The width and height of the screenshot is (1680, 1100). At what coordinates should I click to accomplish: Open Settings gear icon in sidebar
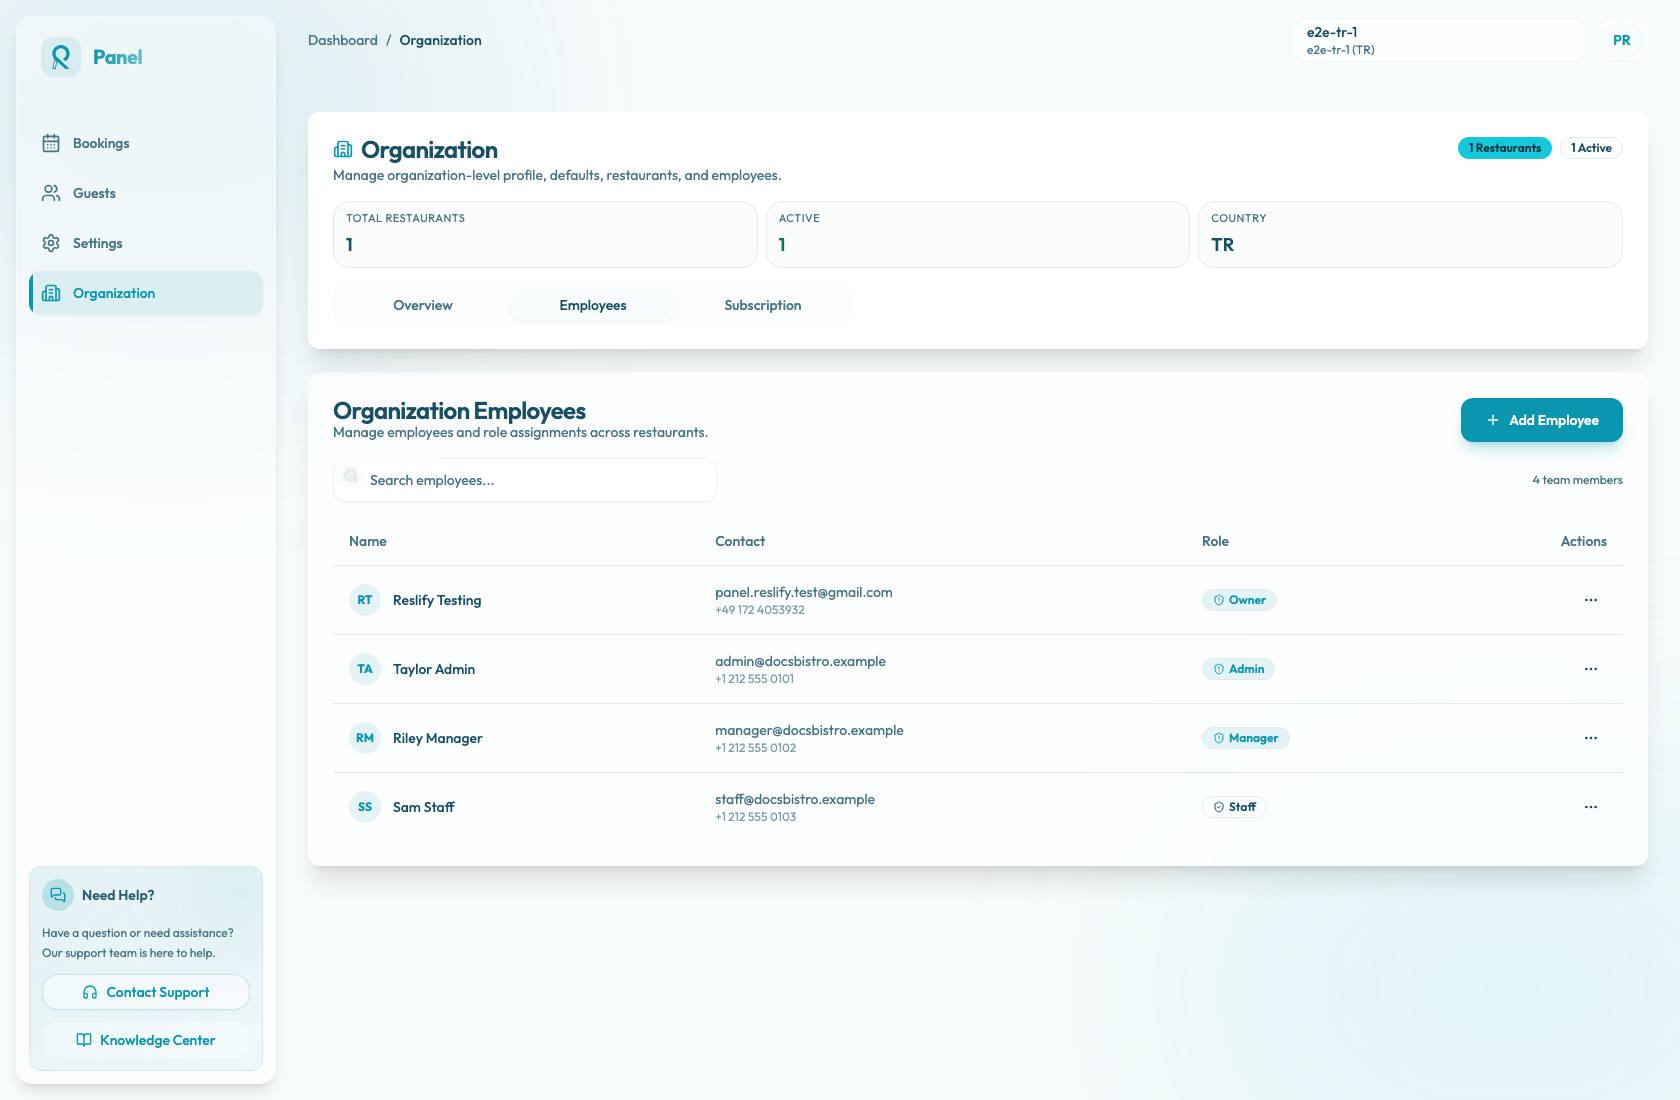click(51, 243)
